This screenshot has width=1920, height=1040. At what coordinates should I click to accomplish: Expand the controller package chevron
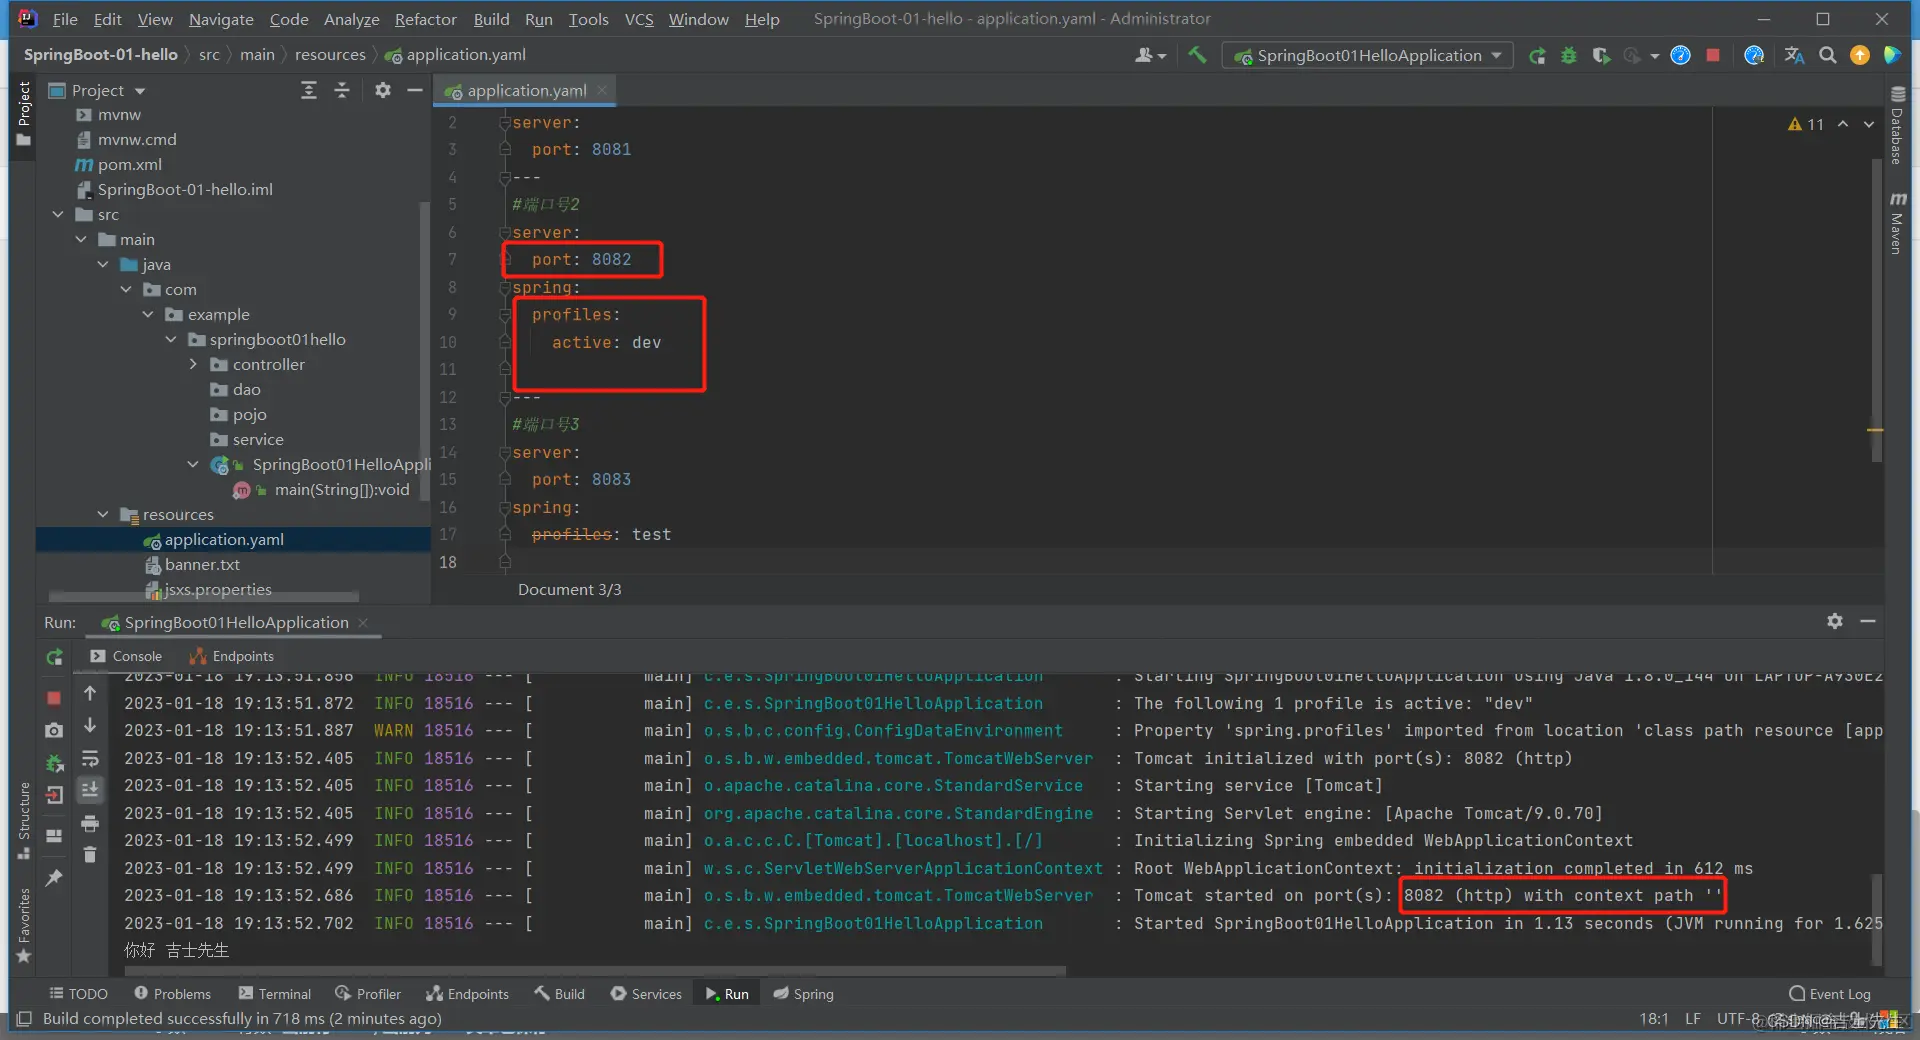[193, 364]
